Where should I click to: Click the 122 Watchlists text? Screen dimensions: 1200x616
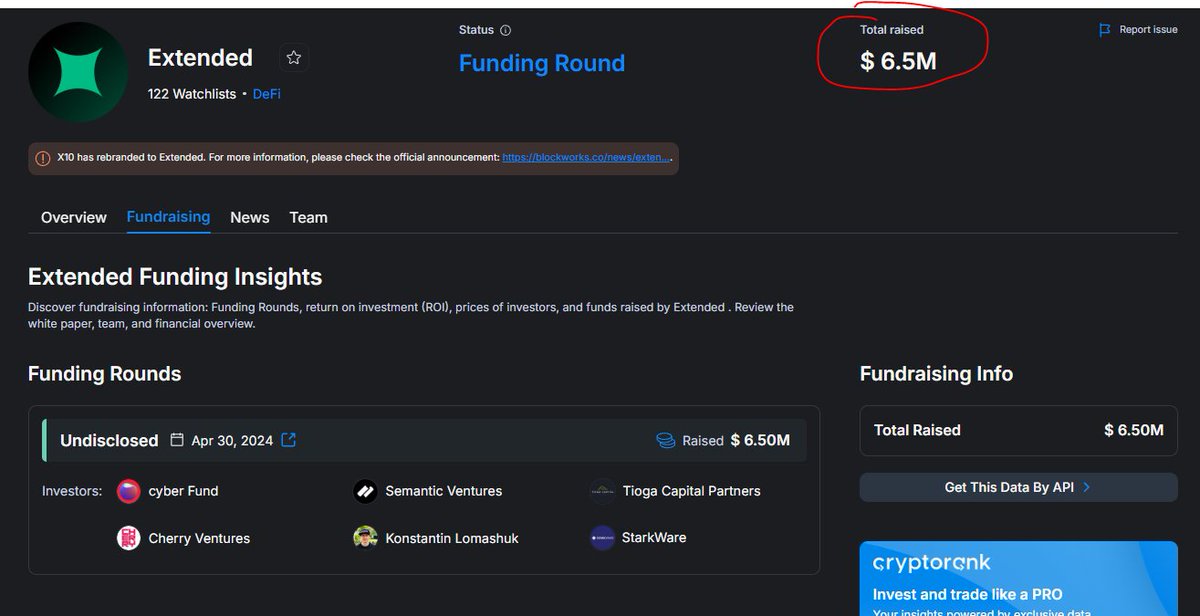click(192, 94)
